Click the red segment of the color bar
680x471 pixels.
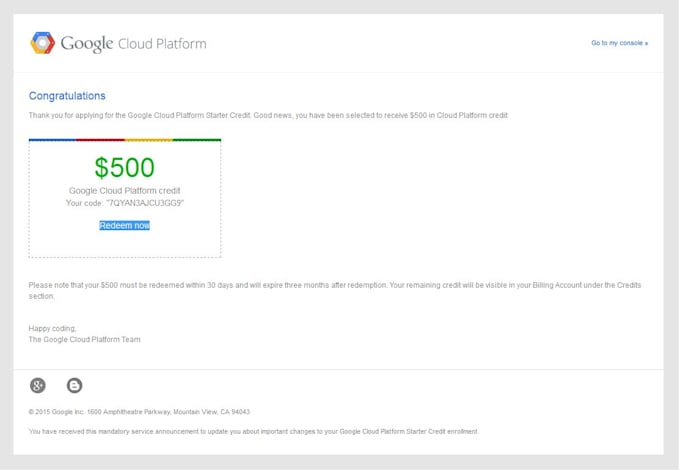coord(100,140)
